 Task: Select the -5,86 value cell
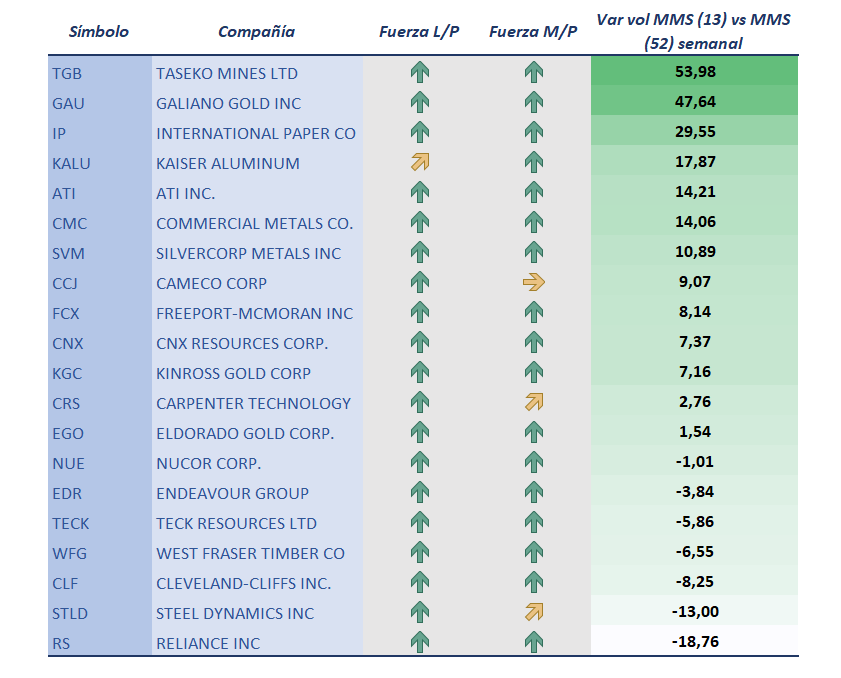click(x=695, y=522)
